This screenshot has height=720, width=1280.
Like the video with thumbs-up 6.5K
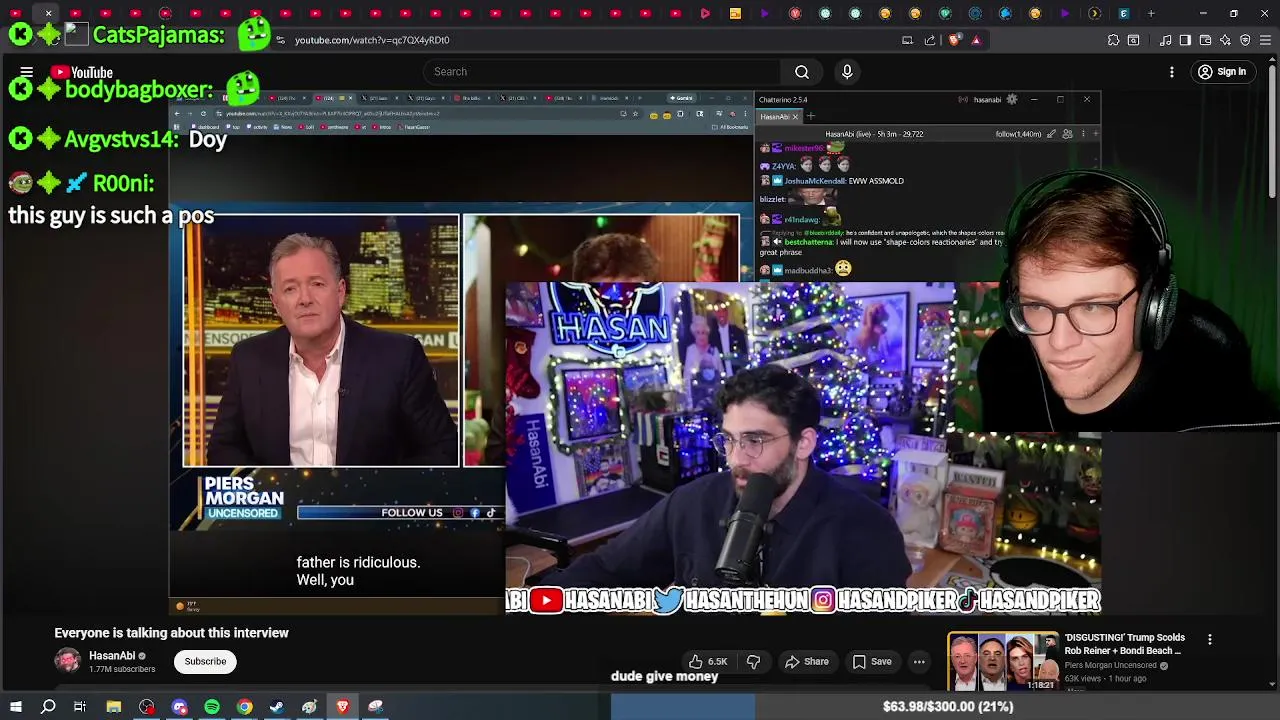707,661
